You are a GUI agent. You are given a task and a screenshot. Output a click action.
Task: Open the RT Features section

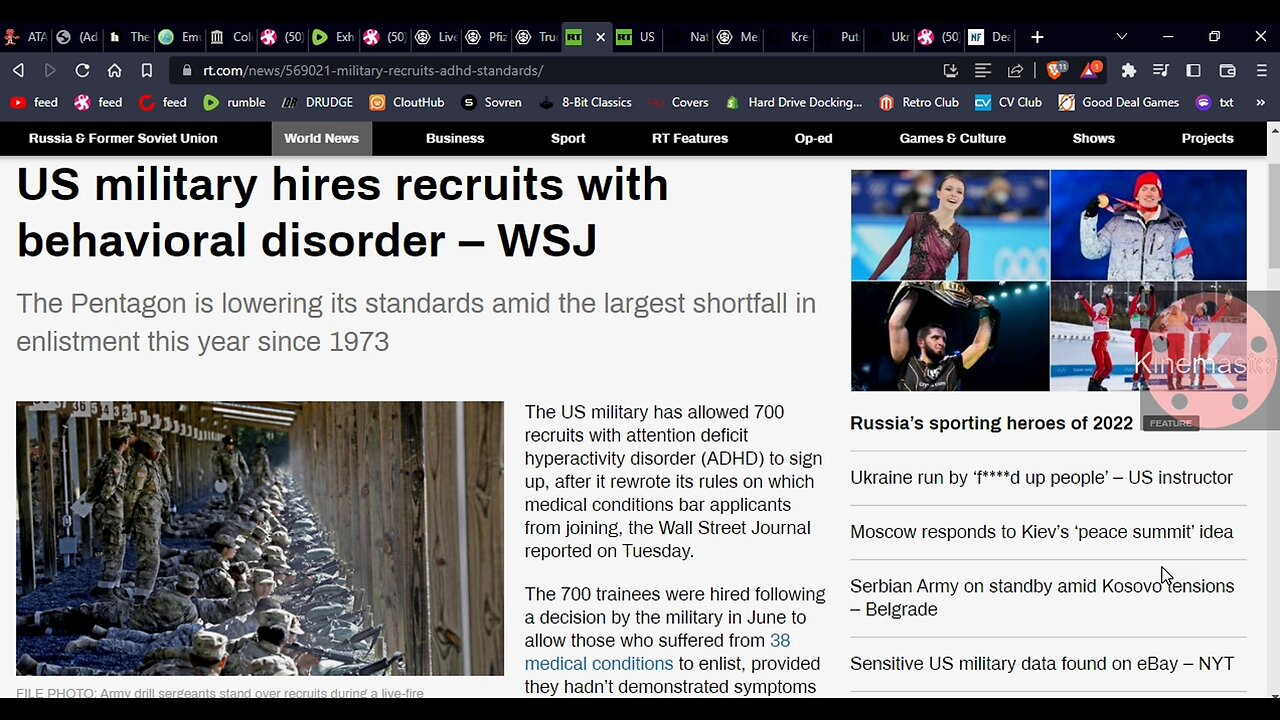click(x=690, y=138)
